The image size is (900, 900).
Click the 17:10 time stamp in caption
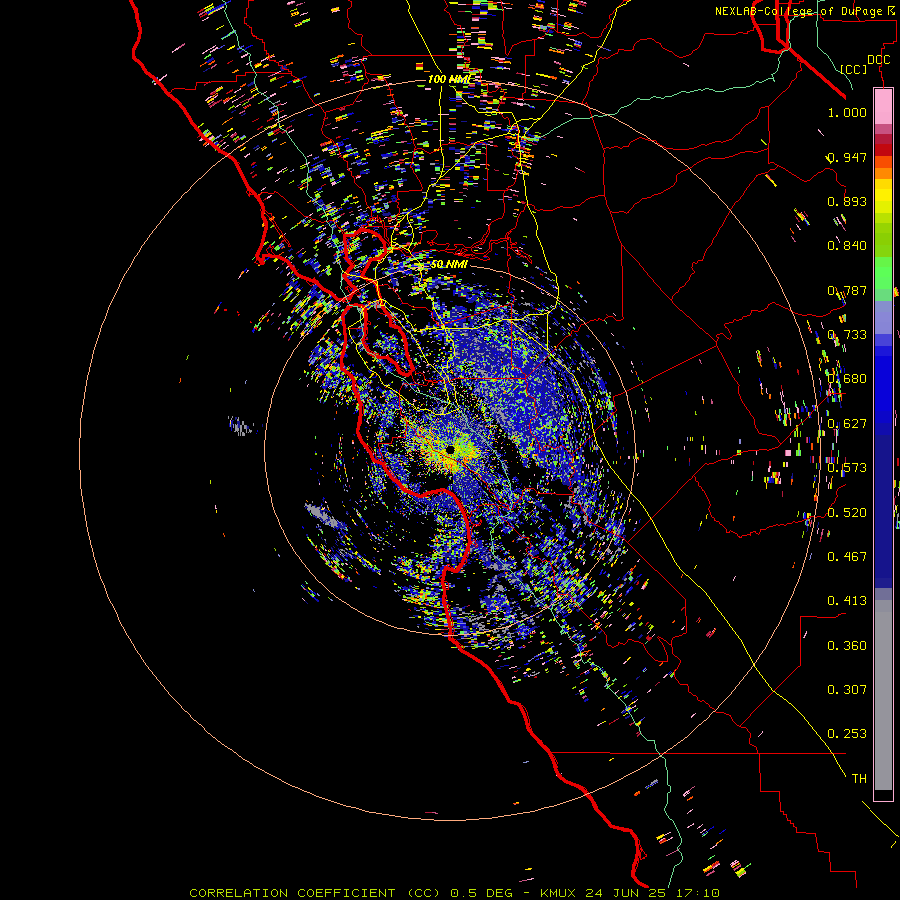pos(699,893)
